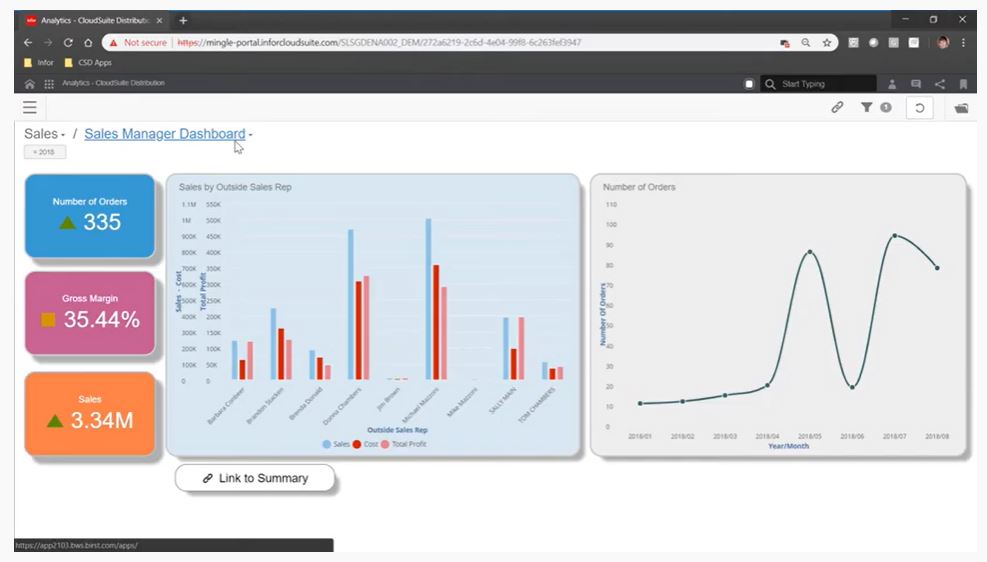
Task: Toggle the Cost series in chart legend
Action: pyautogui.click(x=365, y=443)
